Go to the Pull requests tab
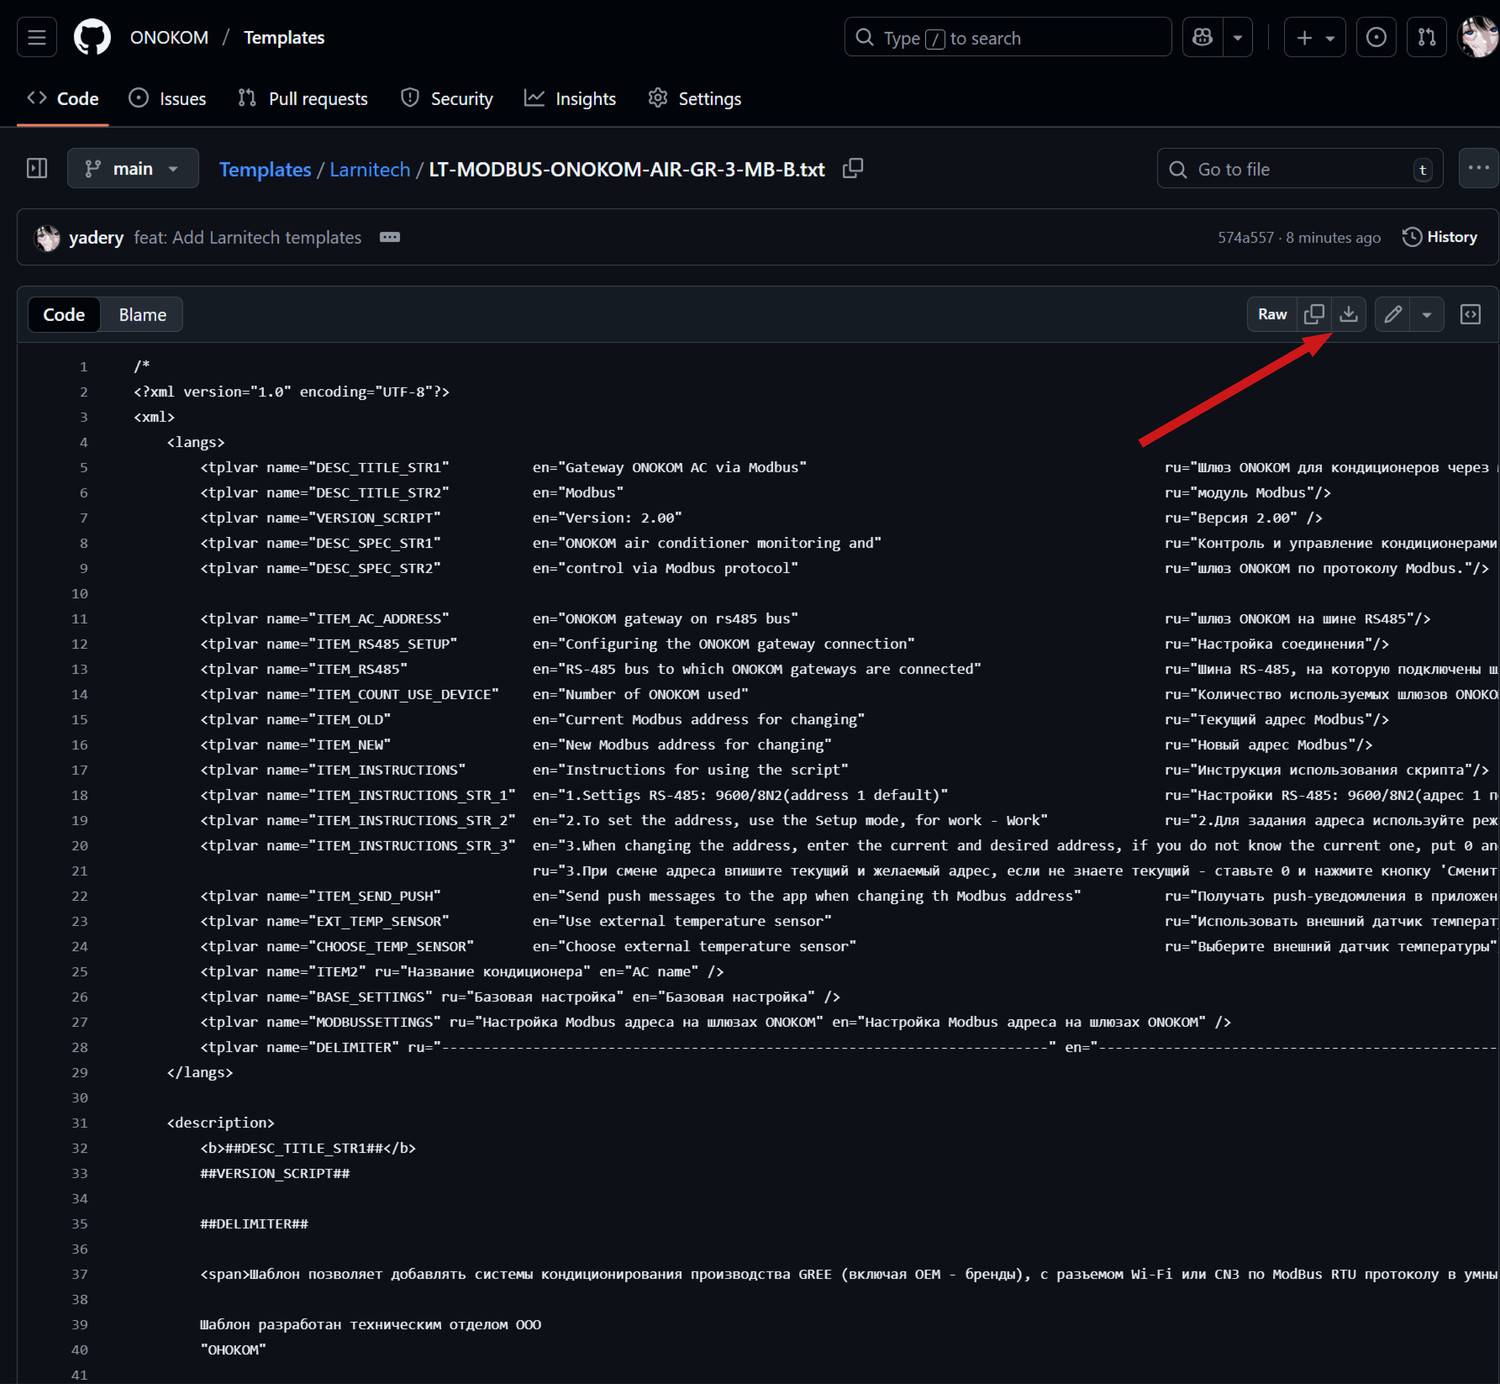The width and height of the screenshot is (1500, 1384). (303, 99)
